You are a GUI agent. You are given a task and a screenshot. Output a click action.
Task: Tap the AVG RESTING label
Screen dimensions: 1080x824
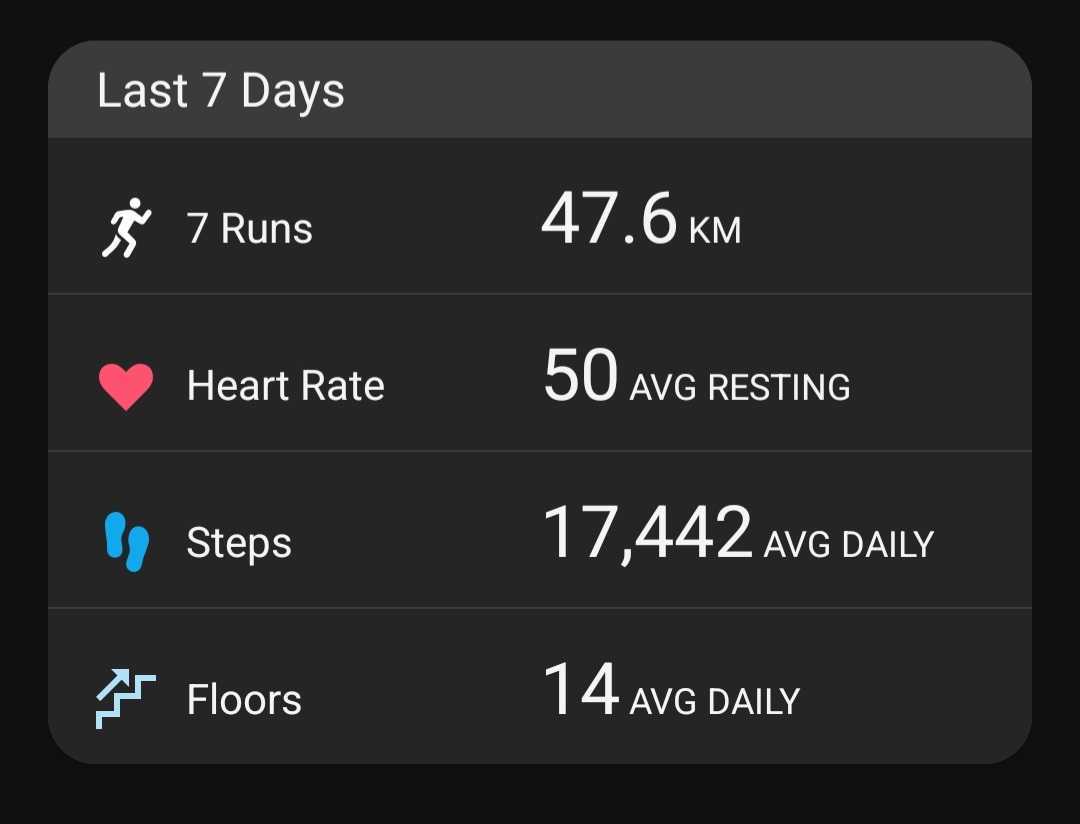tap(740, 387)
